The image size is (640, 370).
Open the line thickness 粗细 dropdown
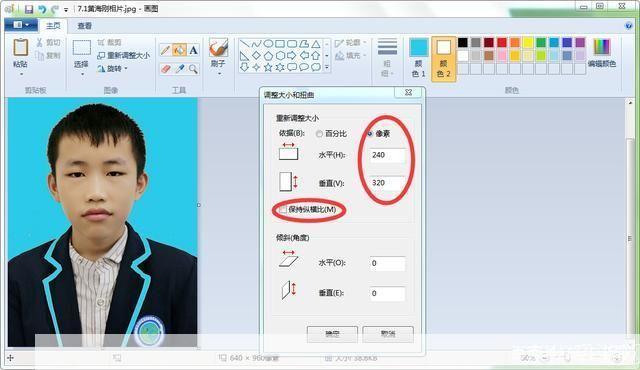387,58
